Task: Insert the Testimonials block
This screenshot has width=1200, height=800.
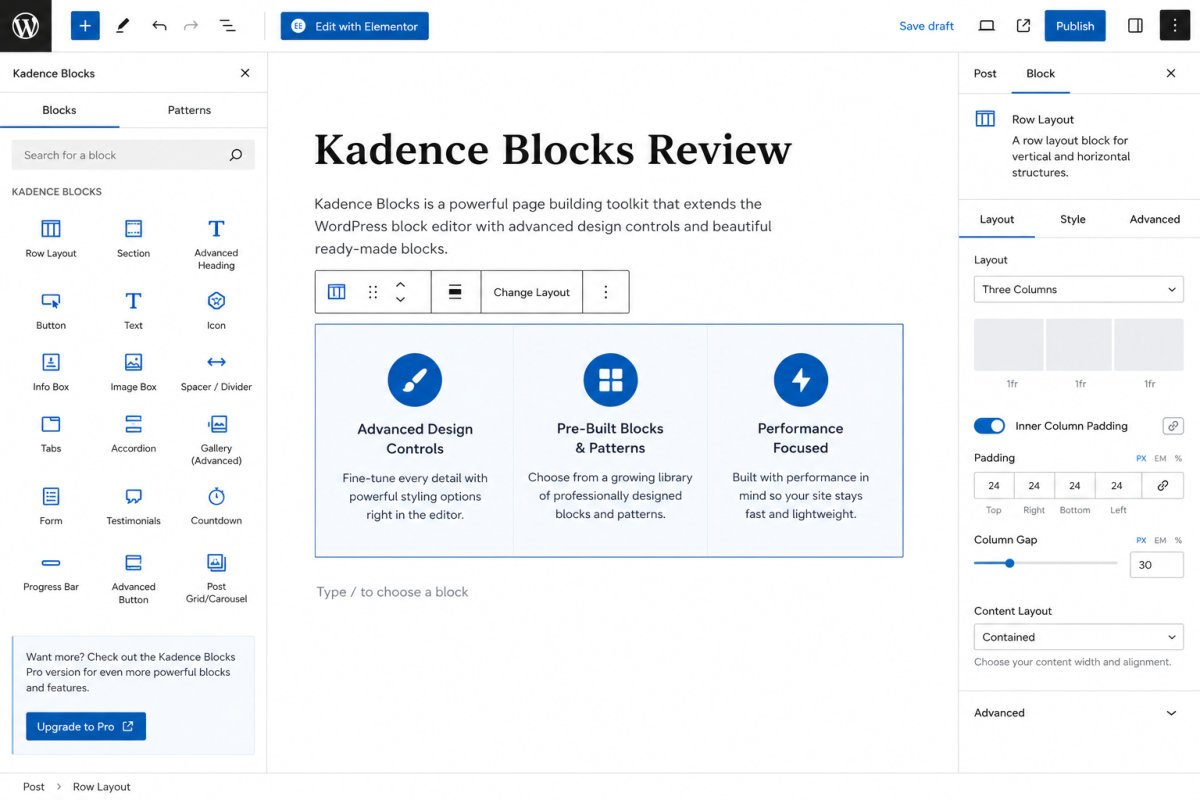Action: click(x=133, y=506)
